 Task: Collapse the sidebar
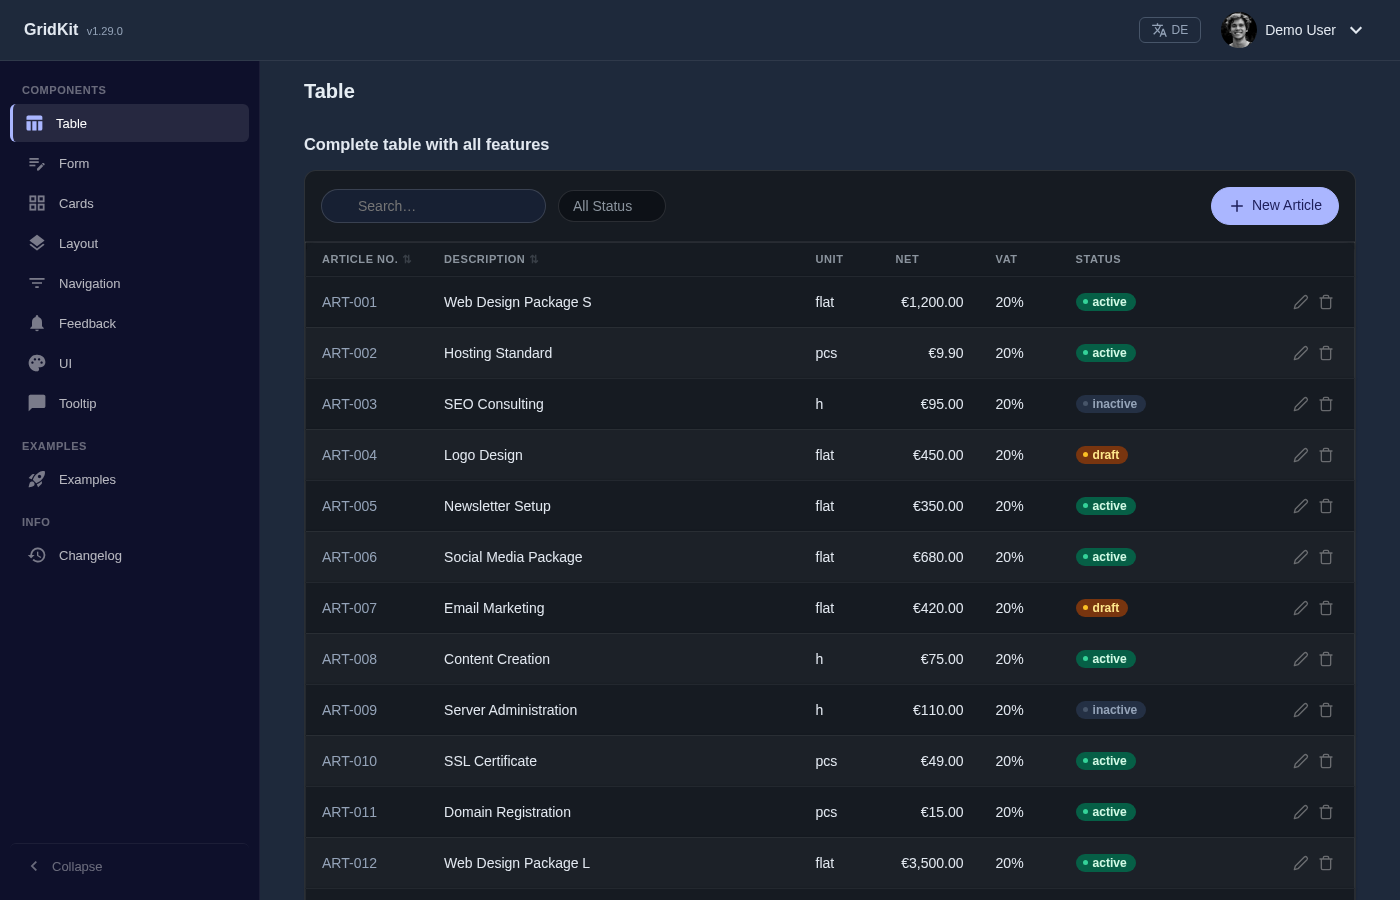point(129,866)
